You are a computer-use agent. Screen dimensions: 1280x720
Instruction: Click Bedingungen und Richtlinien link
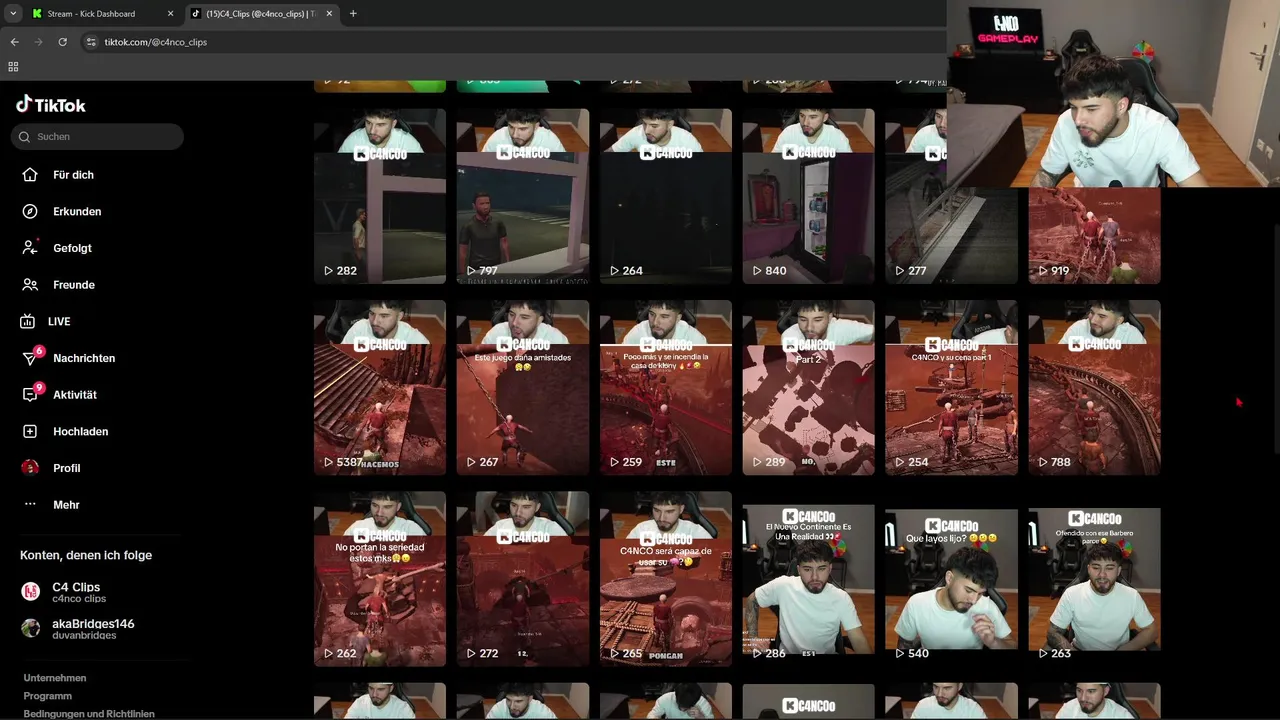89,714
